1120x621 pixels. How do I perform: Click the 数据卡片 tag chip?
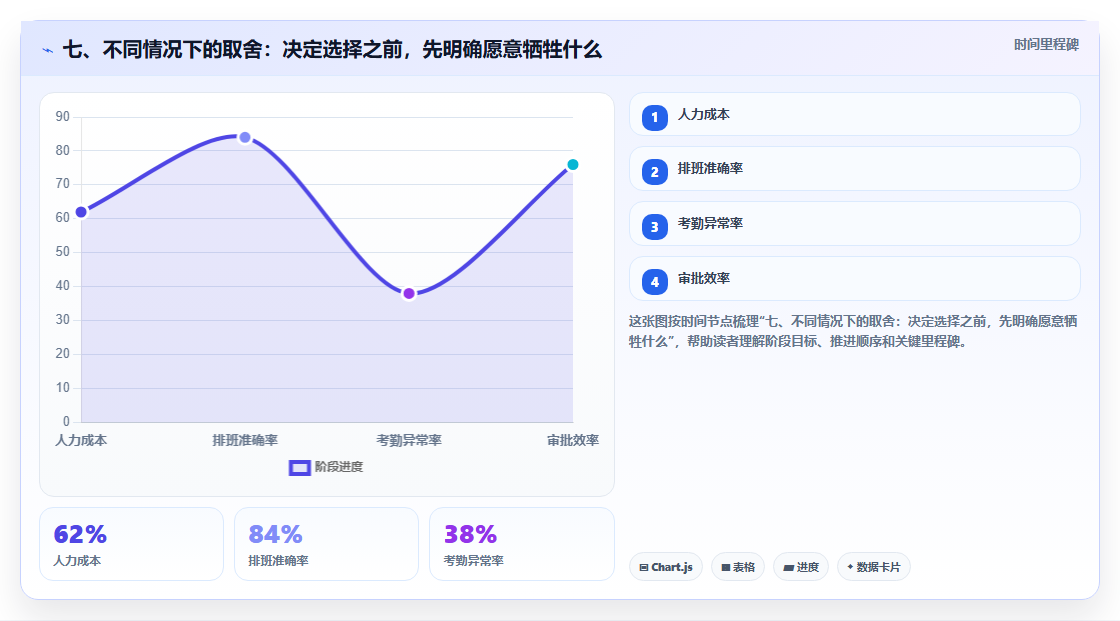[x=874, y=567]
